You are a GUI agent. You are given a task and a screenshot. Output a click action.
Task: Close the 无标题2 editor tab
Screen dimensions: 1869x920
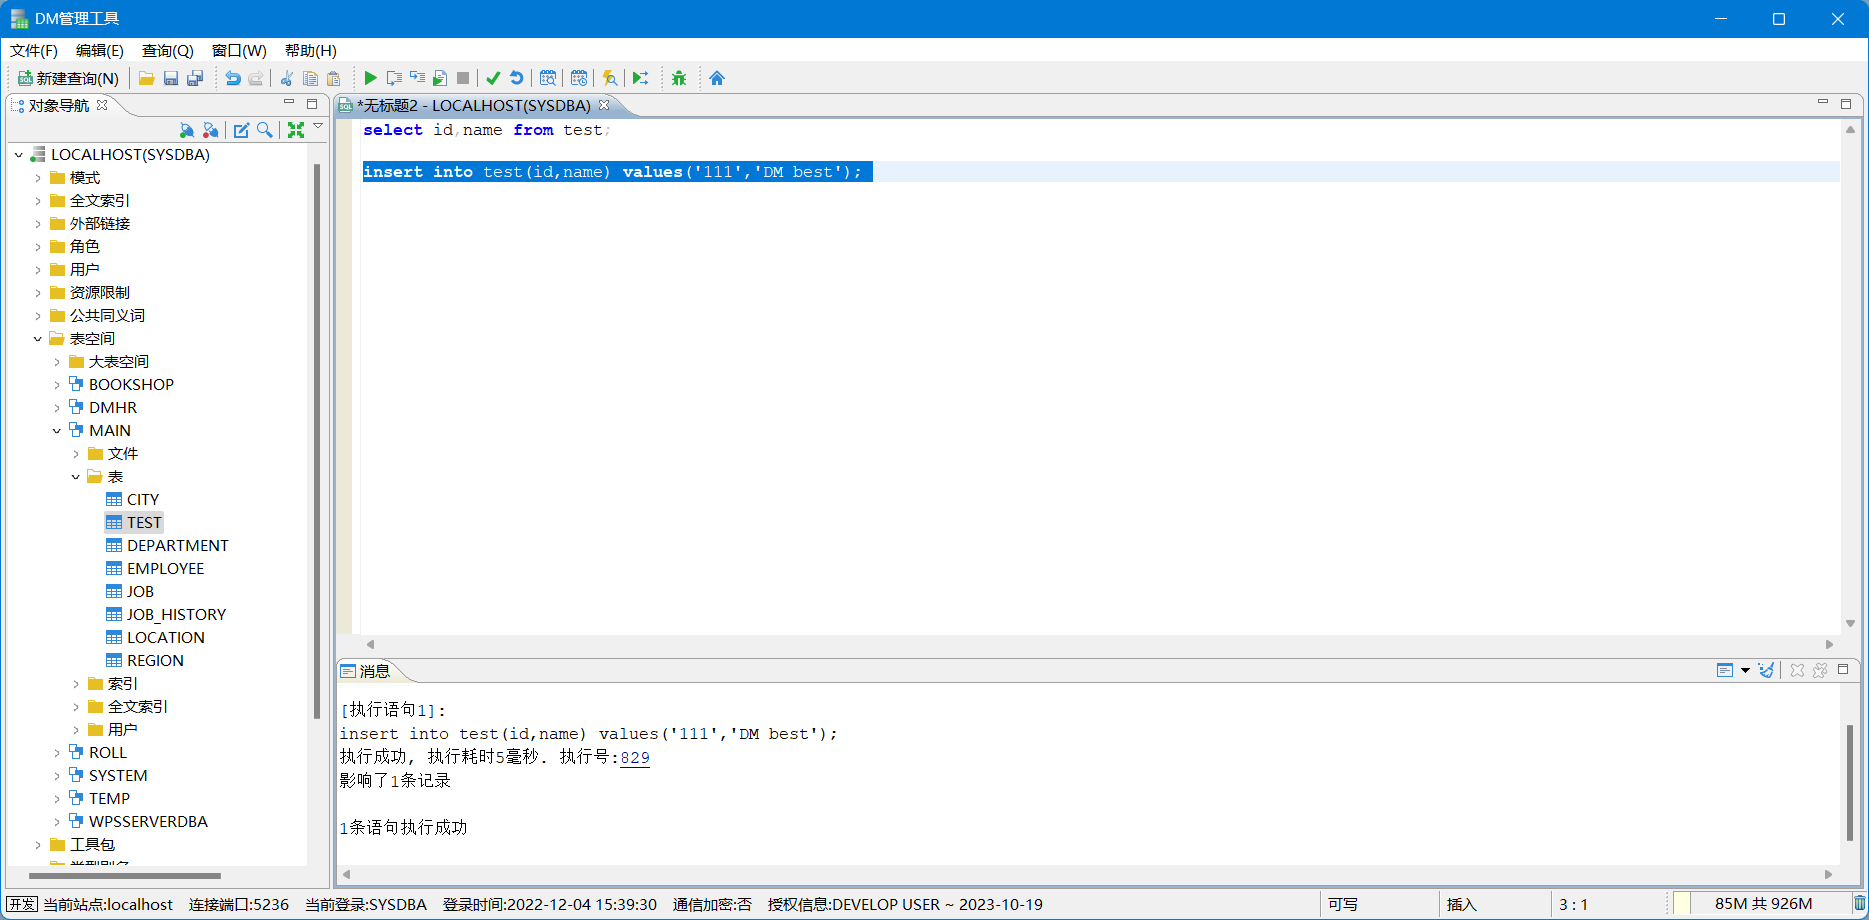604,105
